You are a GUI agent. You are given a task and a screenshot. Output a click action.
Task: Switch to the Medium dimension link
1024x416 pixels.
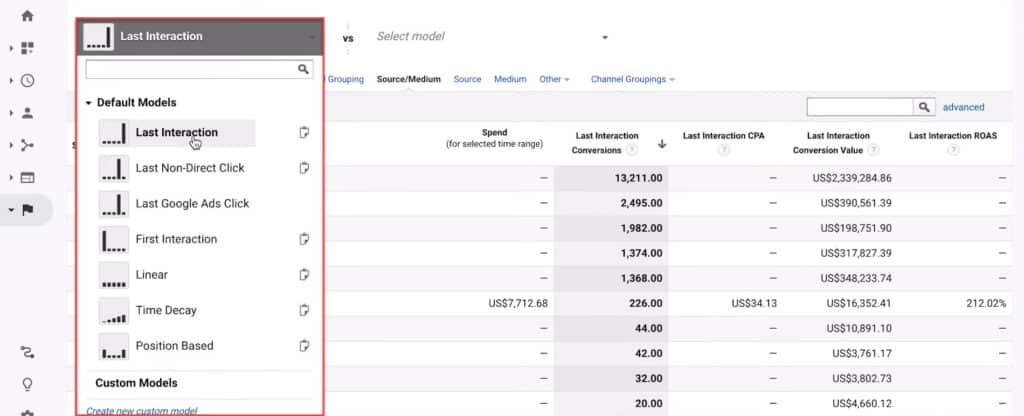pyautogui.click(x=510, y=79)
